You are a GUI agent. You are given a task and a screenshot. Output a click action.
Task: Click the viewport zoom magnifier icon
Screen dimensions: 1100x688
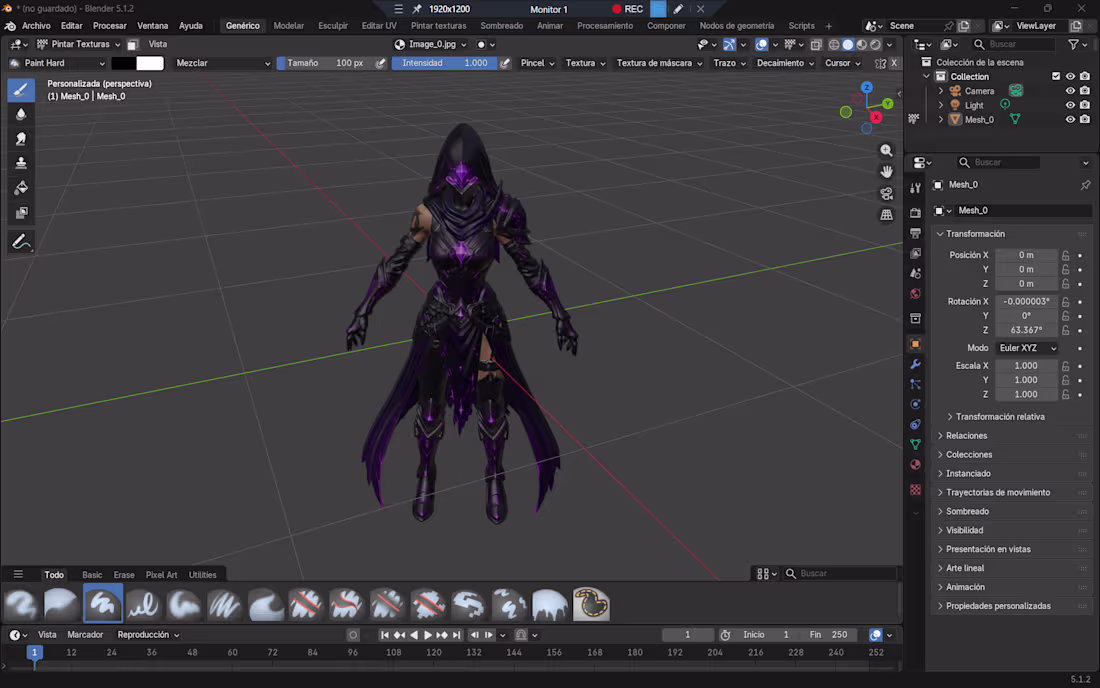(x=887, y=151)
